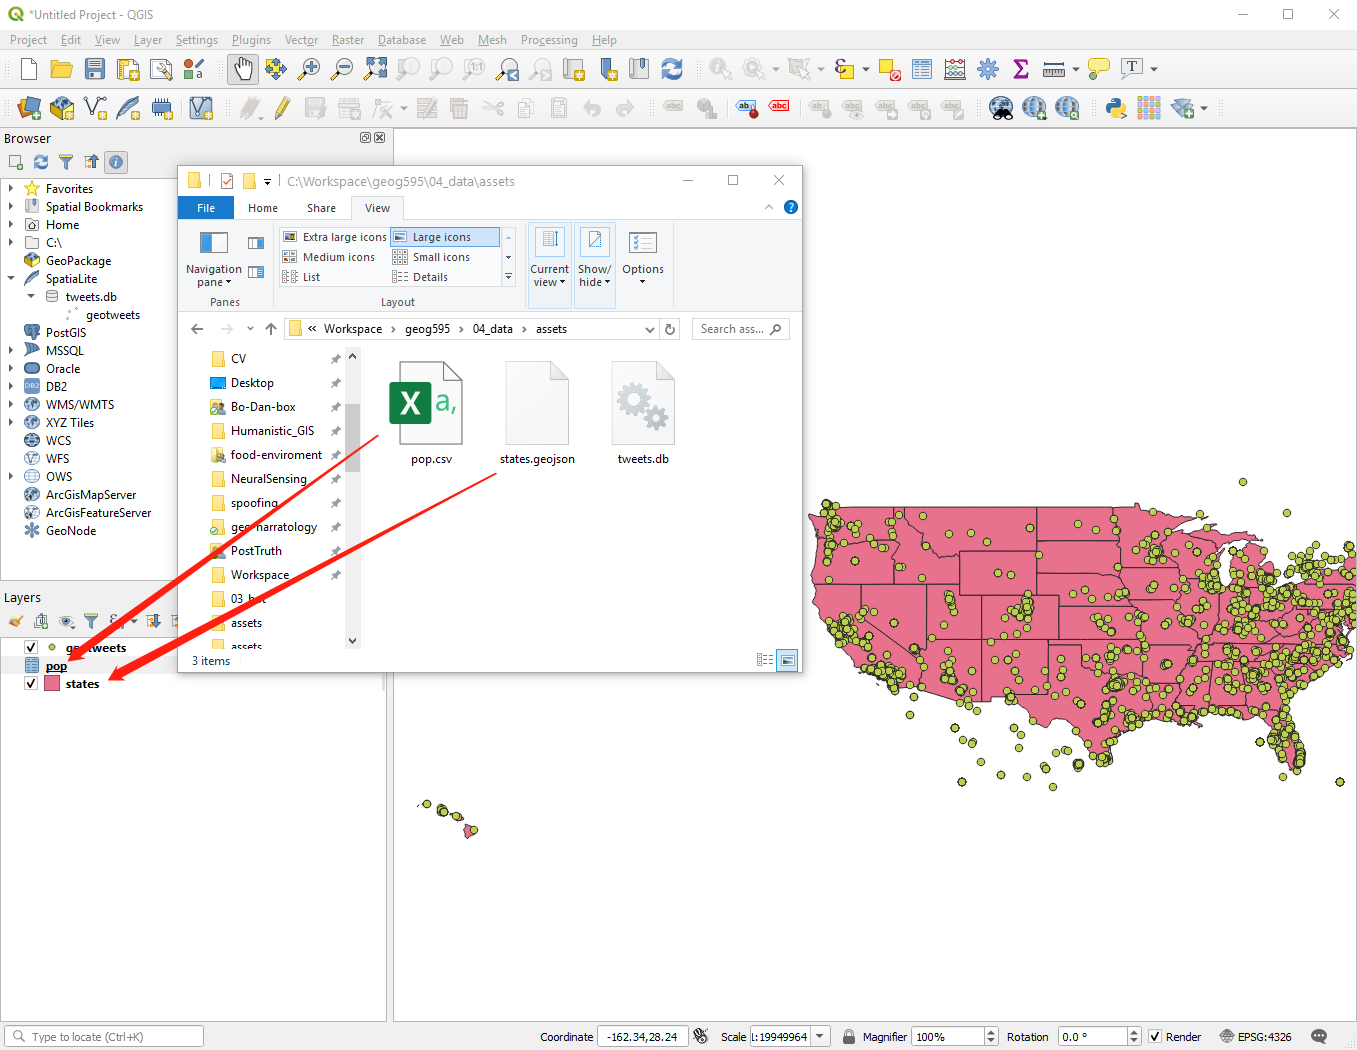Open the Vector menu

301,40
